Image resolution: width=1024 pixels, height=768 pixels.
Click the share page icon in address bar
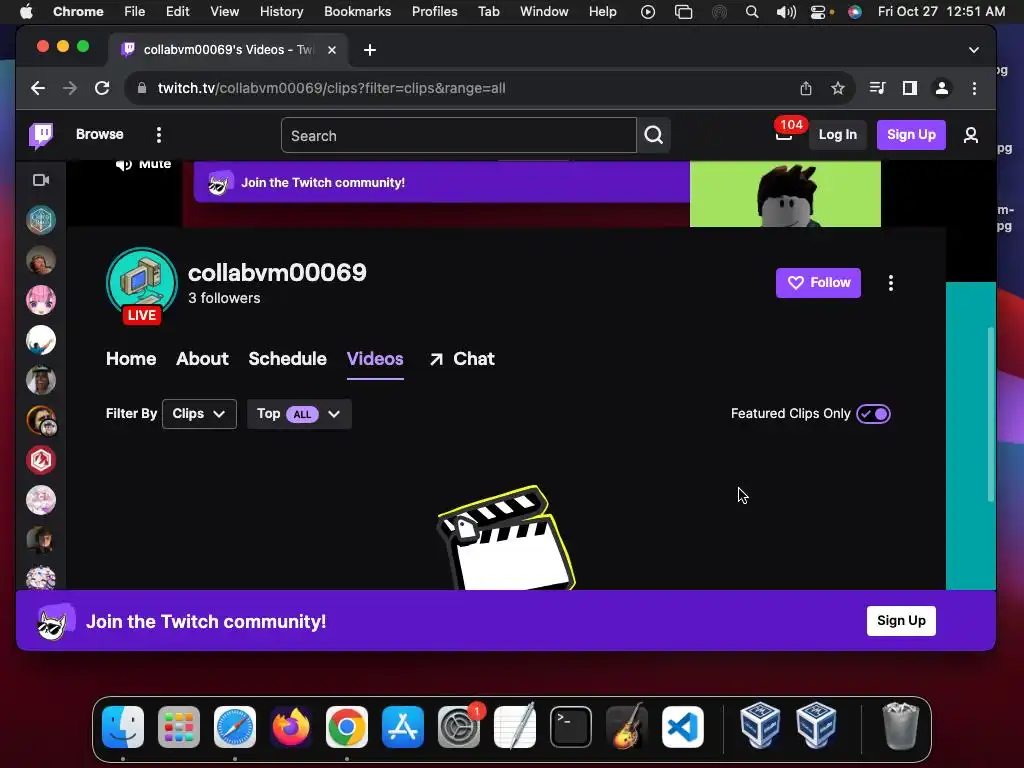(x=806, y=88)
